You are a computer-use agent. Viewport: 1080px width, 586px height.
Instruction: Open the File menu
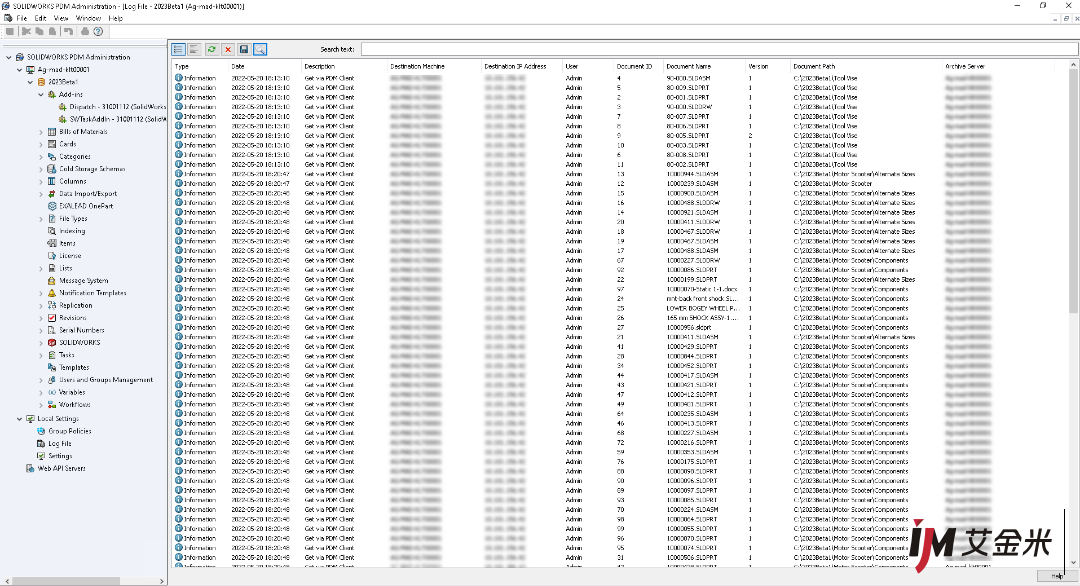click(21, 19)
